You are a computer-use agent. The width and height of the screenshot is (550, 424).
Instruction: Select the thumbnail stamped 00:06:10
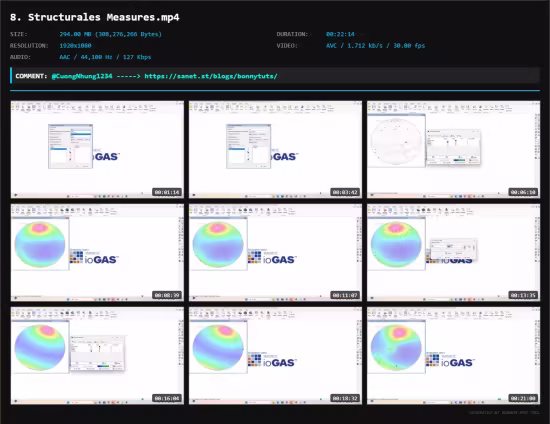(454, 149)
